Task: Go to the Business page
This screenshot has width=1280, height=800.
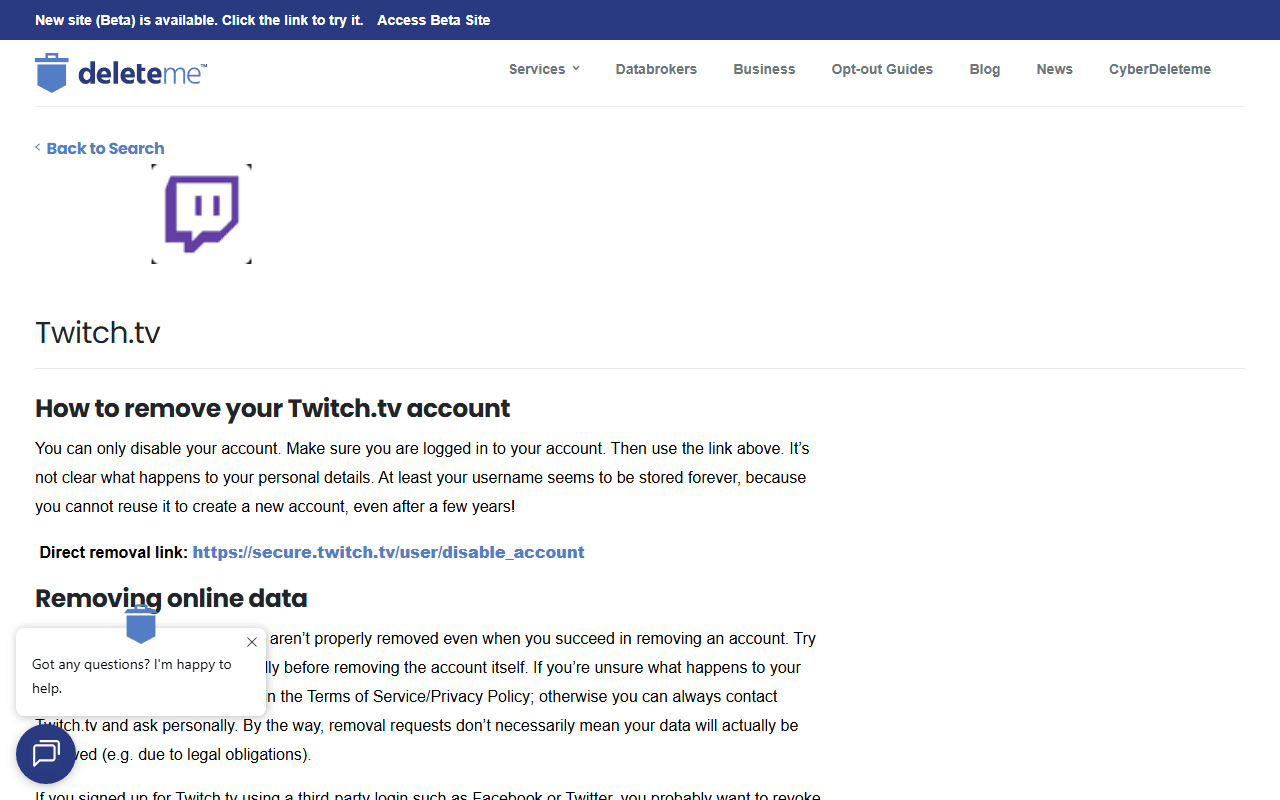Action: coord(764,69)
